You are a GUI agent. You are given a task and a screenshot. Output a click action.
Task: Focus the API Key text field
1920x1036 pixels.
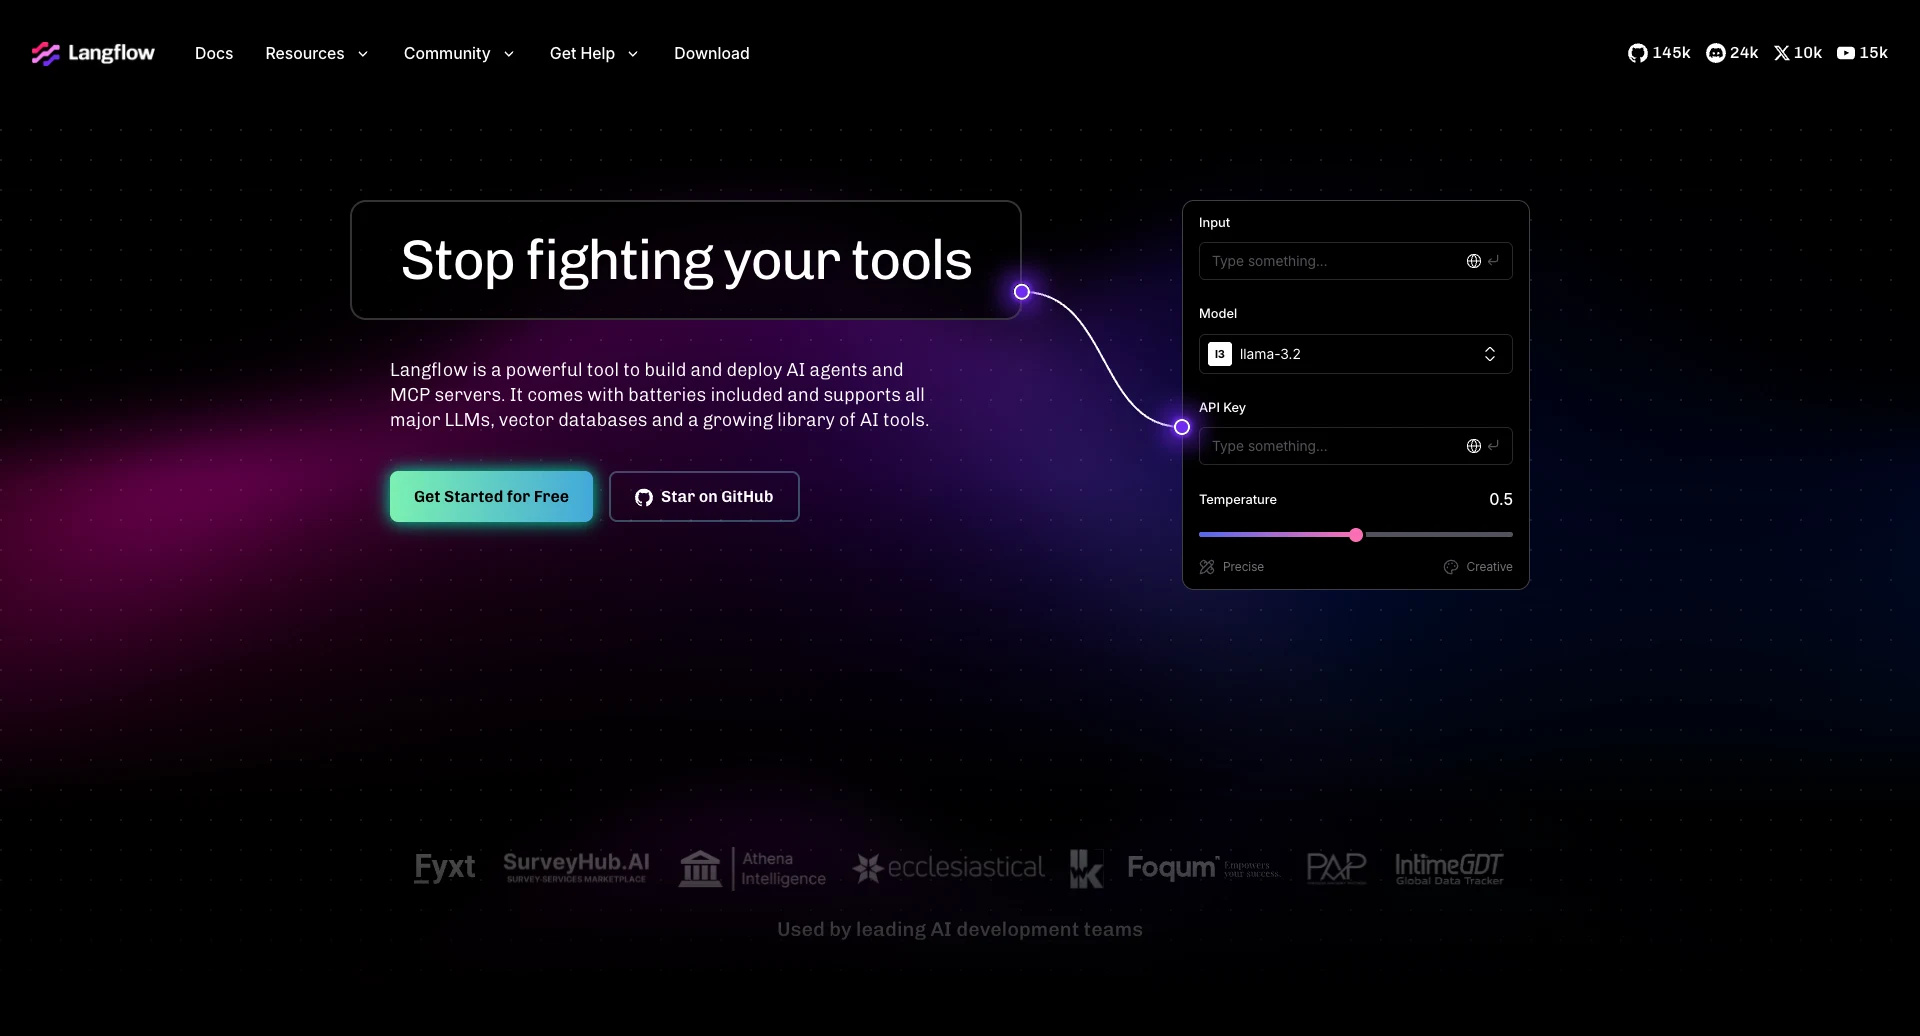click(1355, 446)
